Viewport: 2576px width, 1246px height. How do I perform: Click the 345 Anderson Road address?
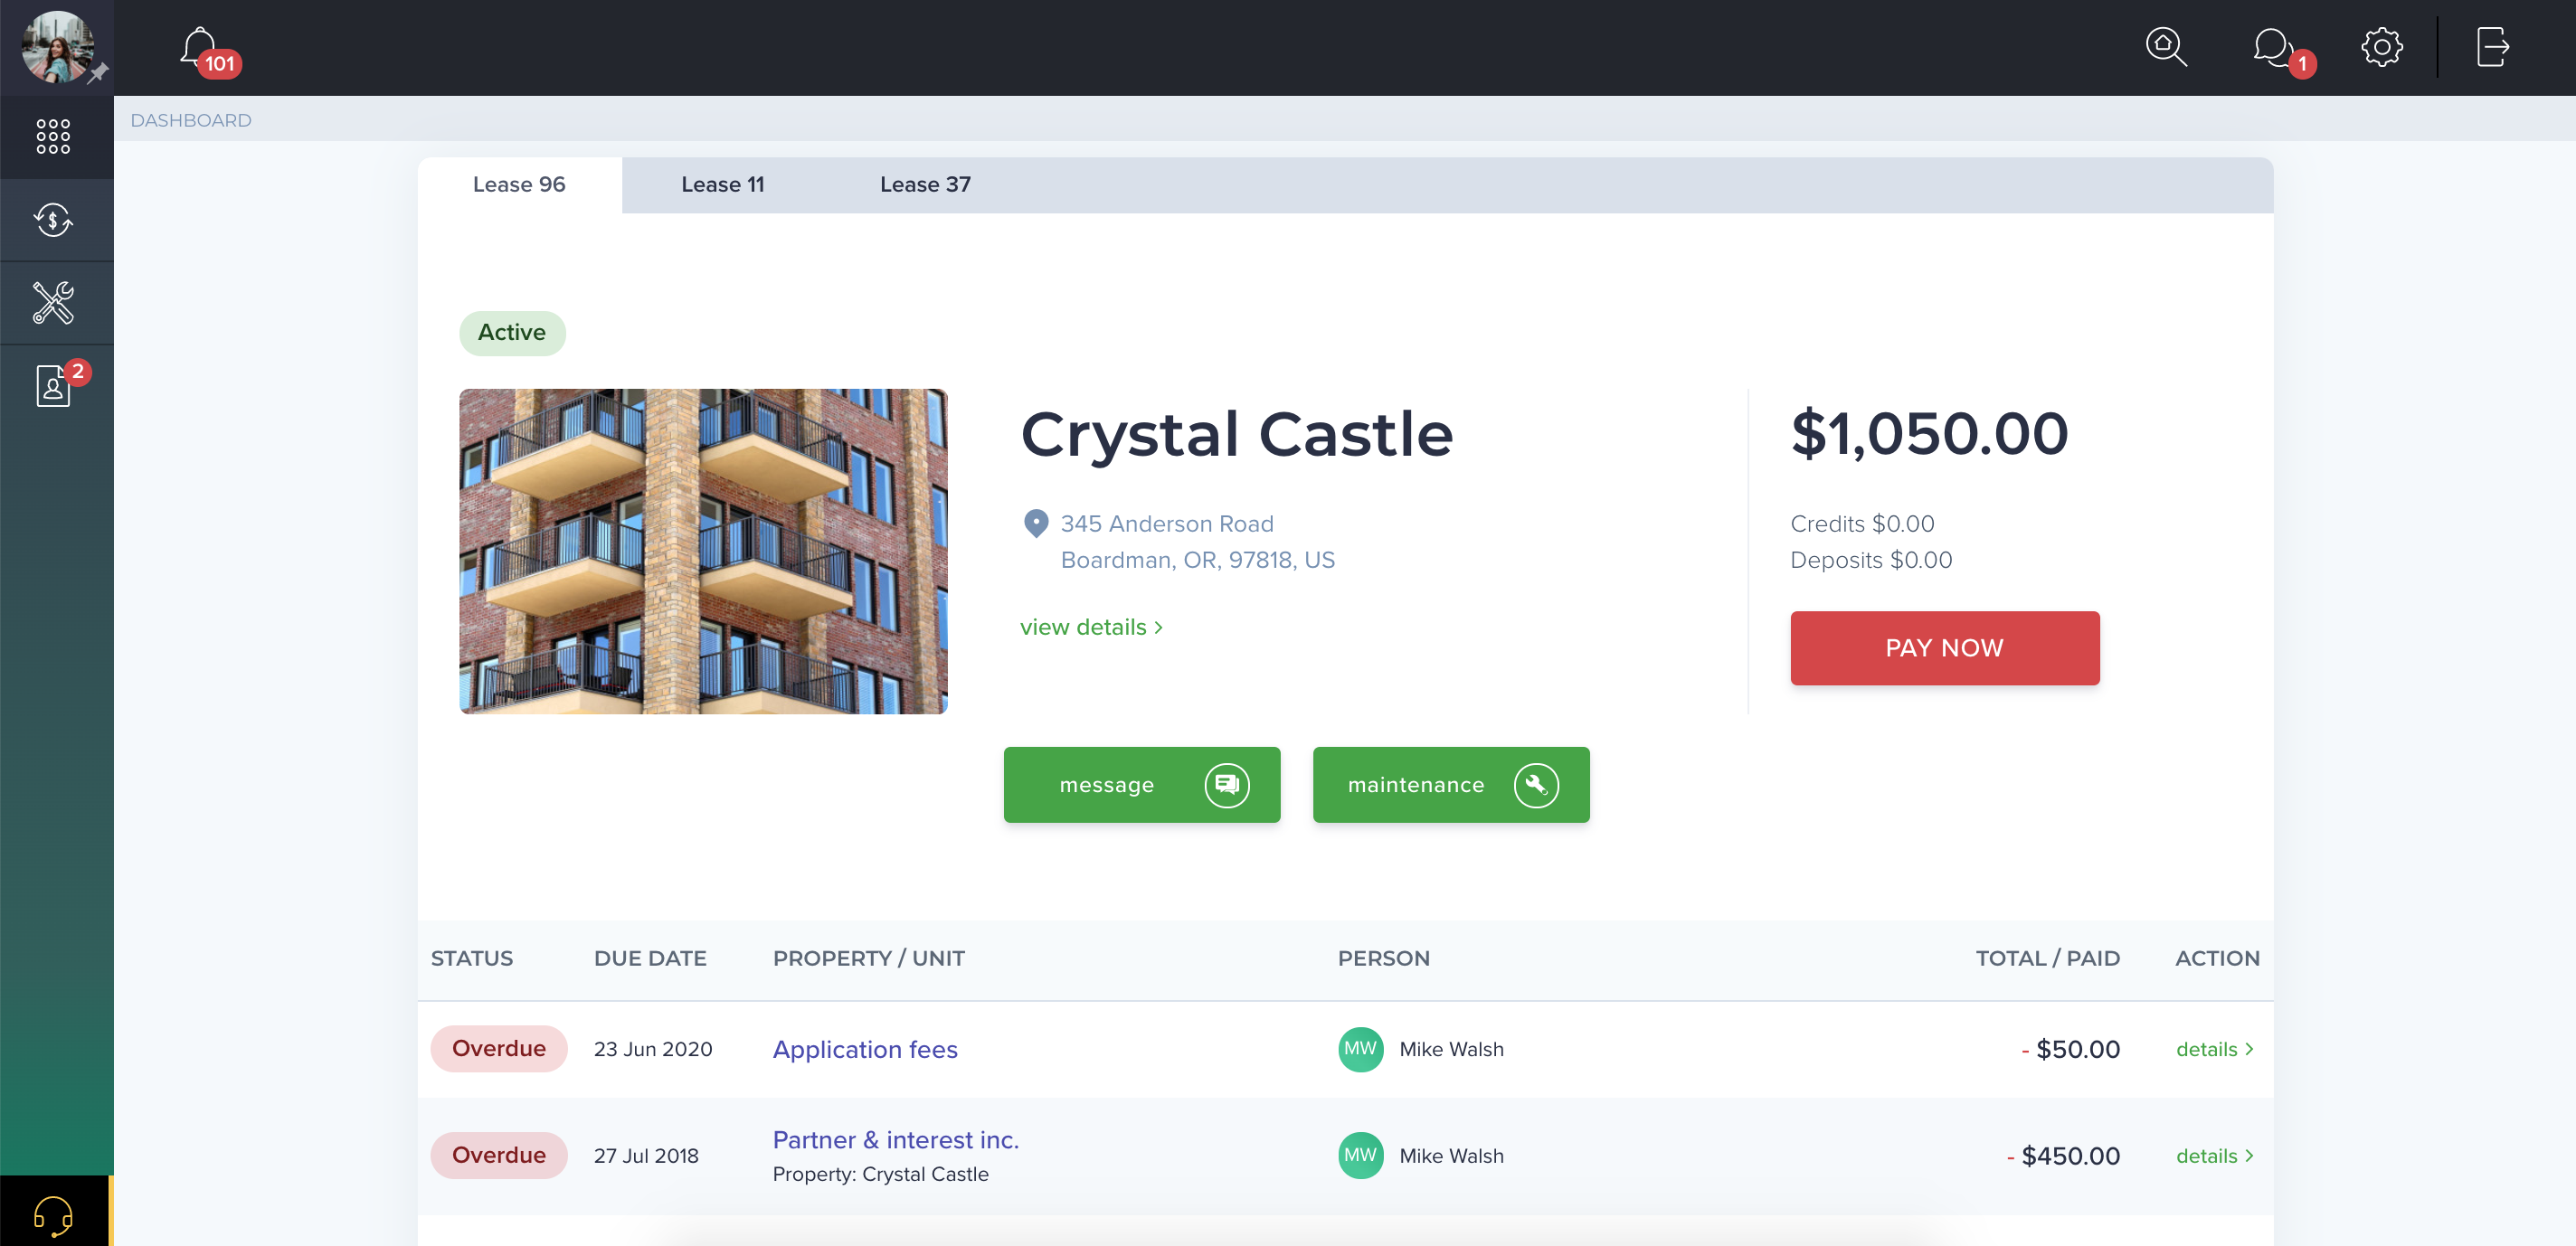(x=1167, y=524)
